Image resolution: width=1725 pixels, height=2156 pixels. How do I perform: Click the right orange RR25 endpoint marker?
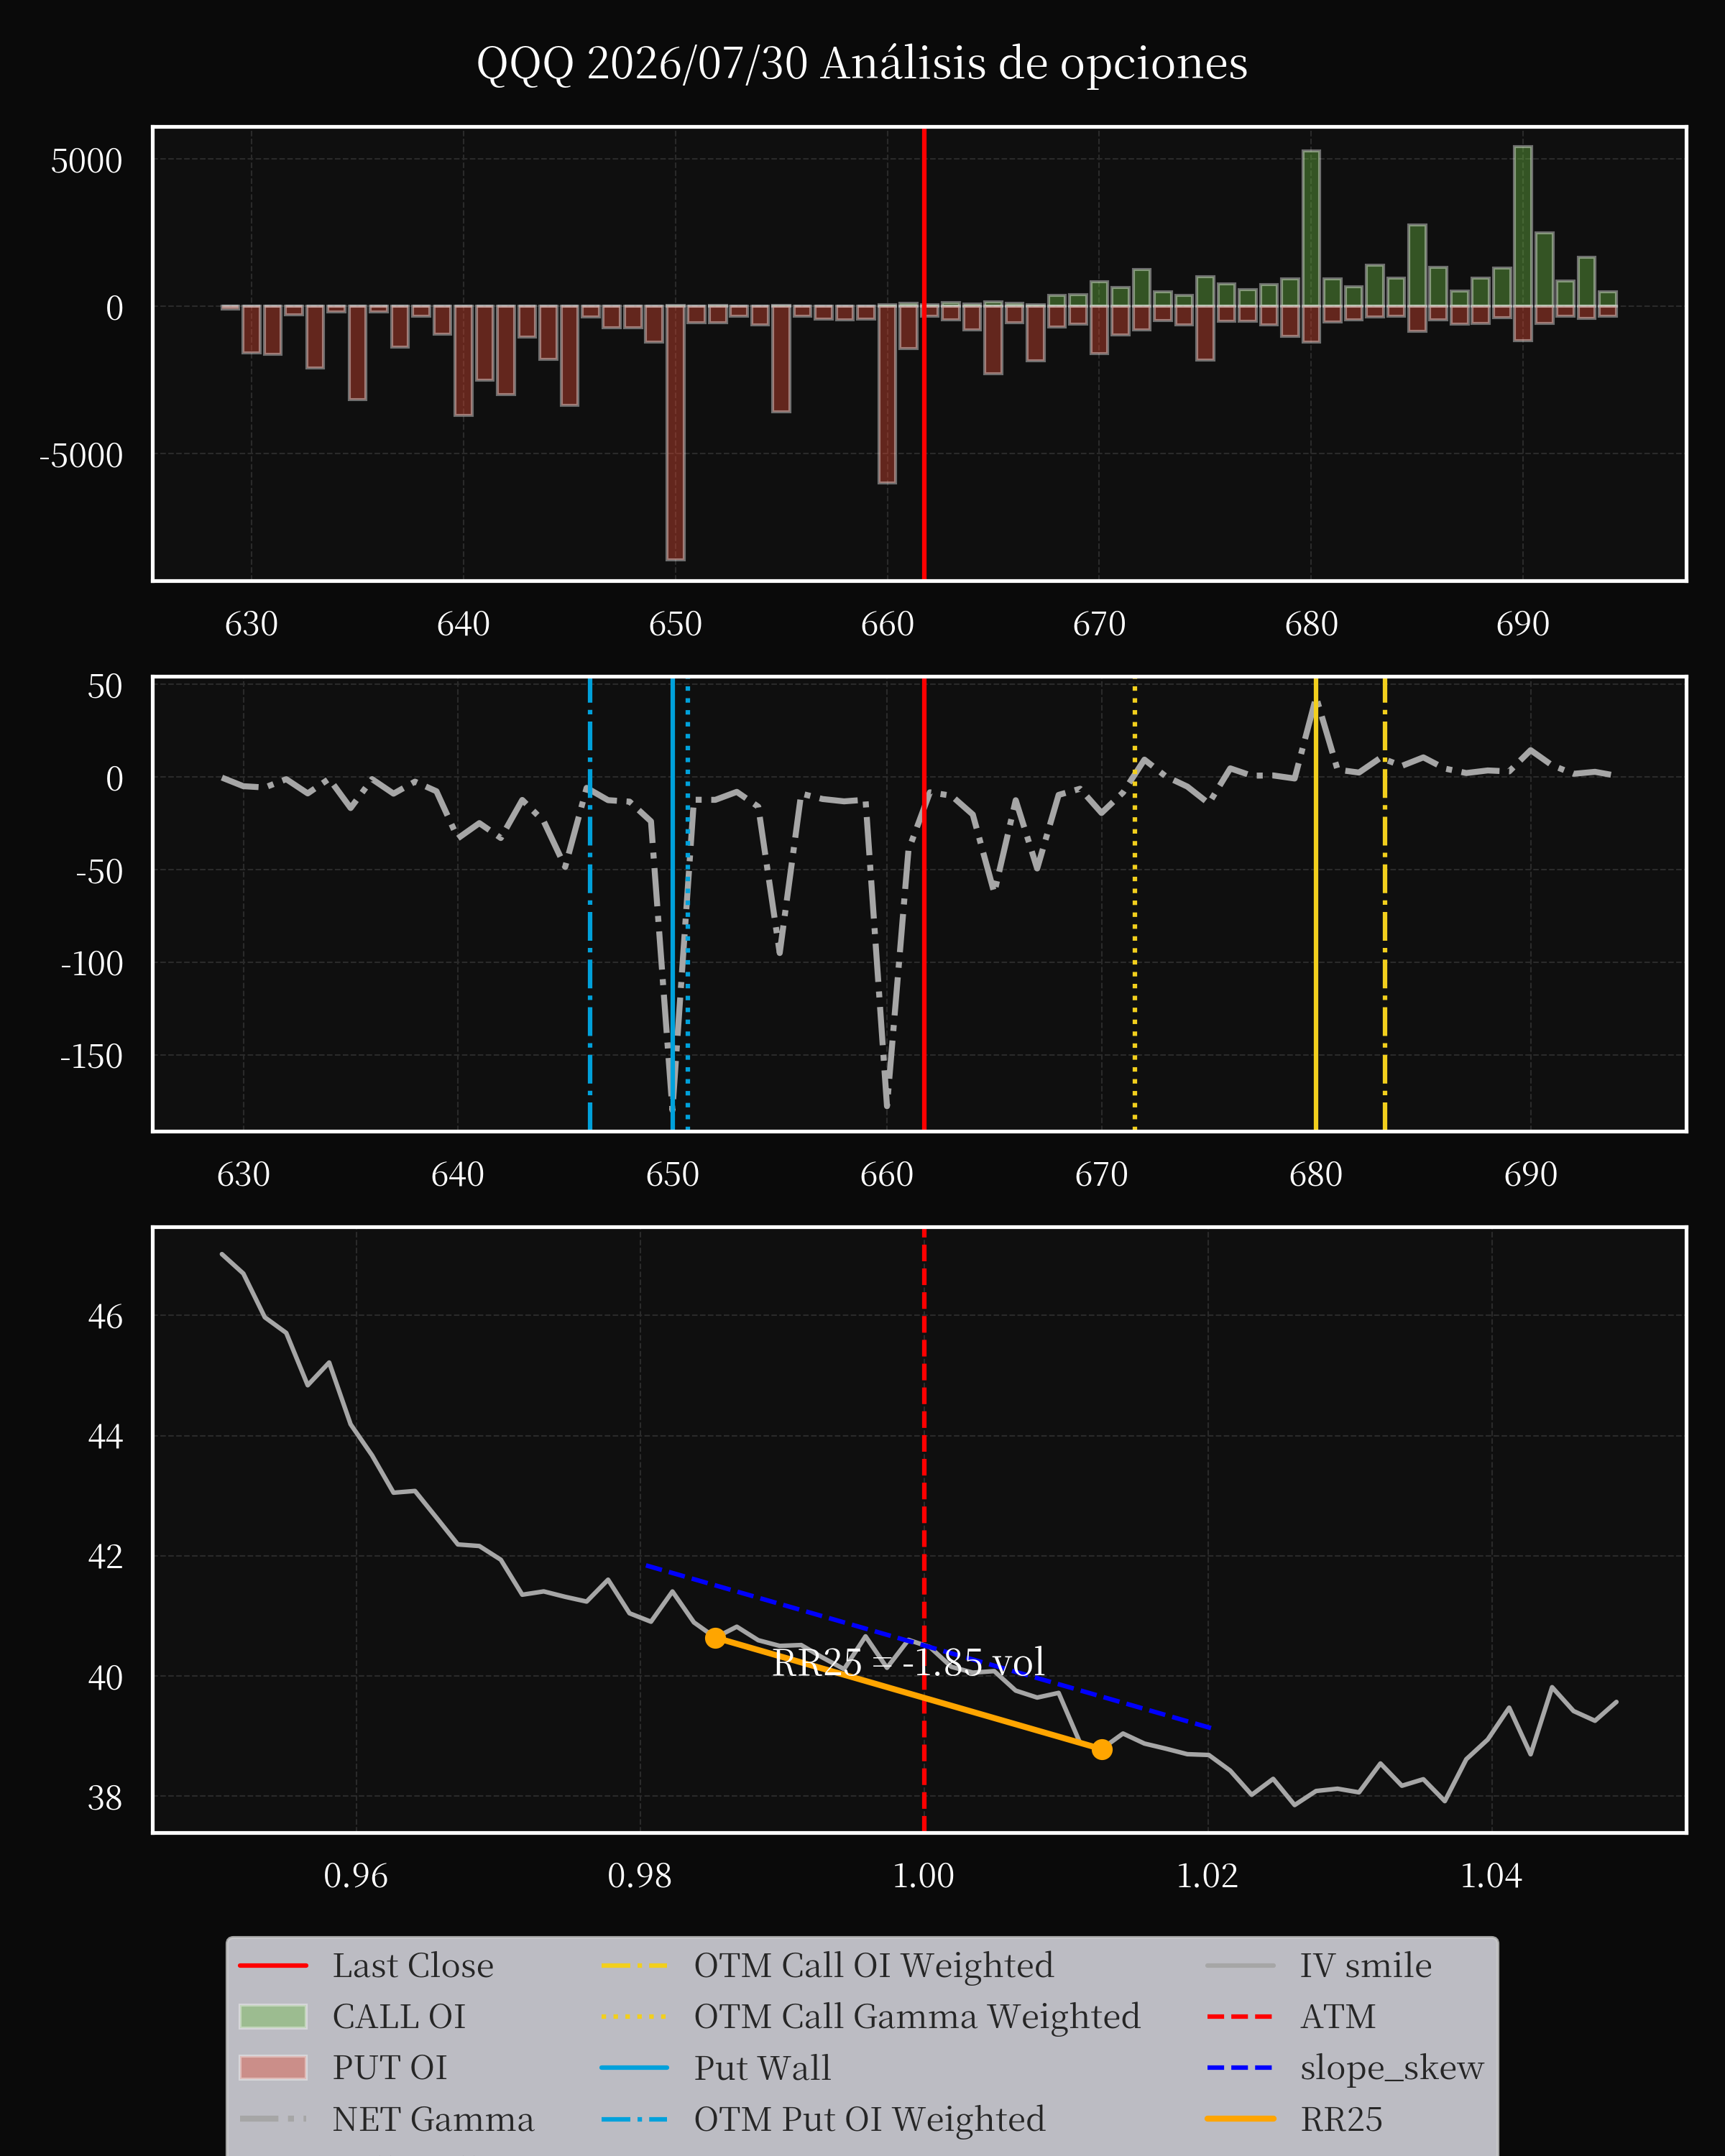pos(1102,1749)
